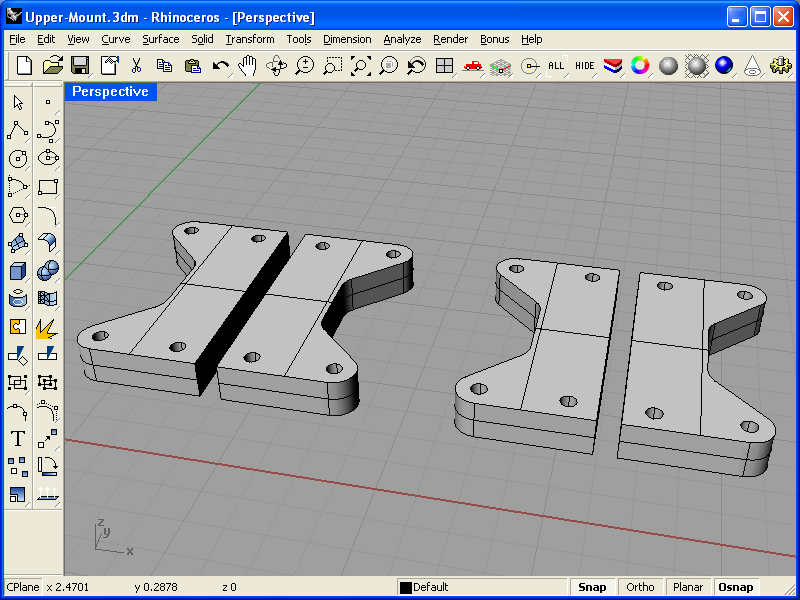This screenshot has width=800, height=600.
Task: Click the Undo arrow icon
Action: [220, 65]
